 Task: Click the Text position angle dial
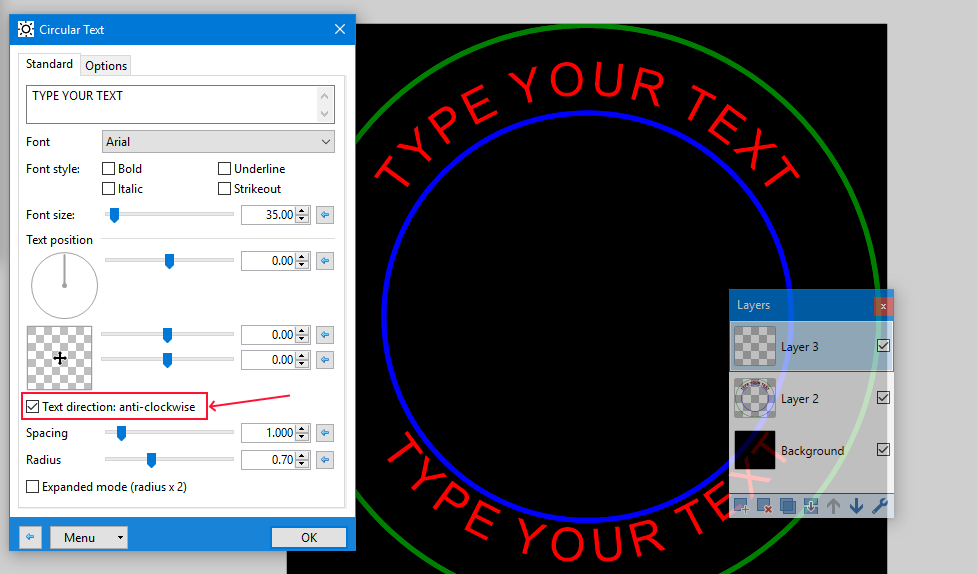[64, 285]
